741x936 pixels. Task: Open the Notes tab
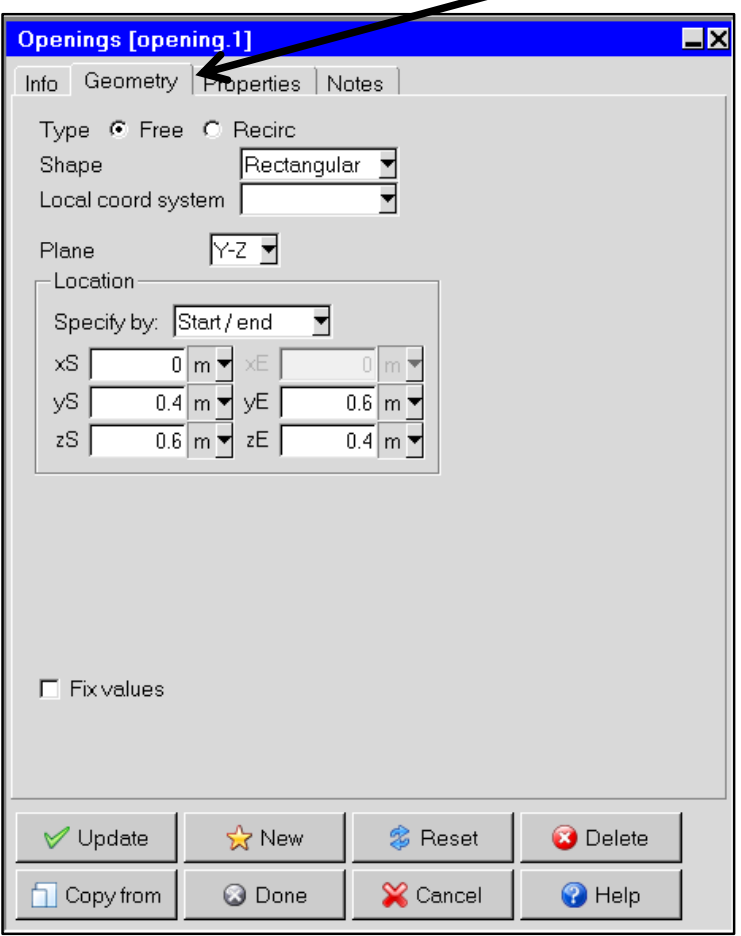tap(356, 83)
